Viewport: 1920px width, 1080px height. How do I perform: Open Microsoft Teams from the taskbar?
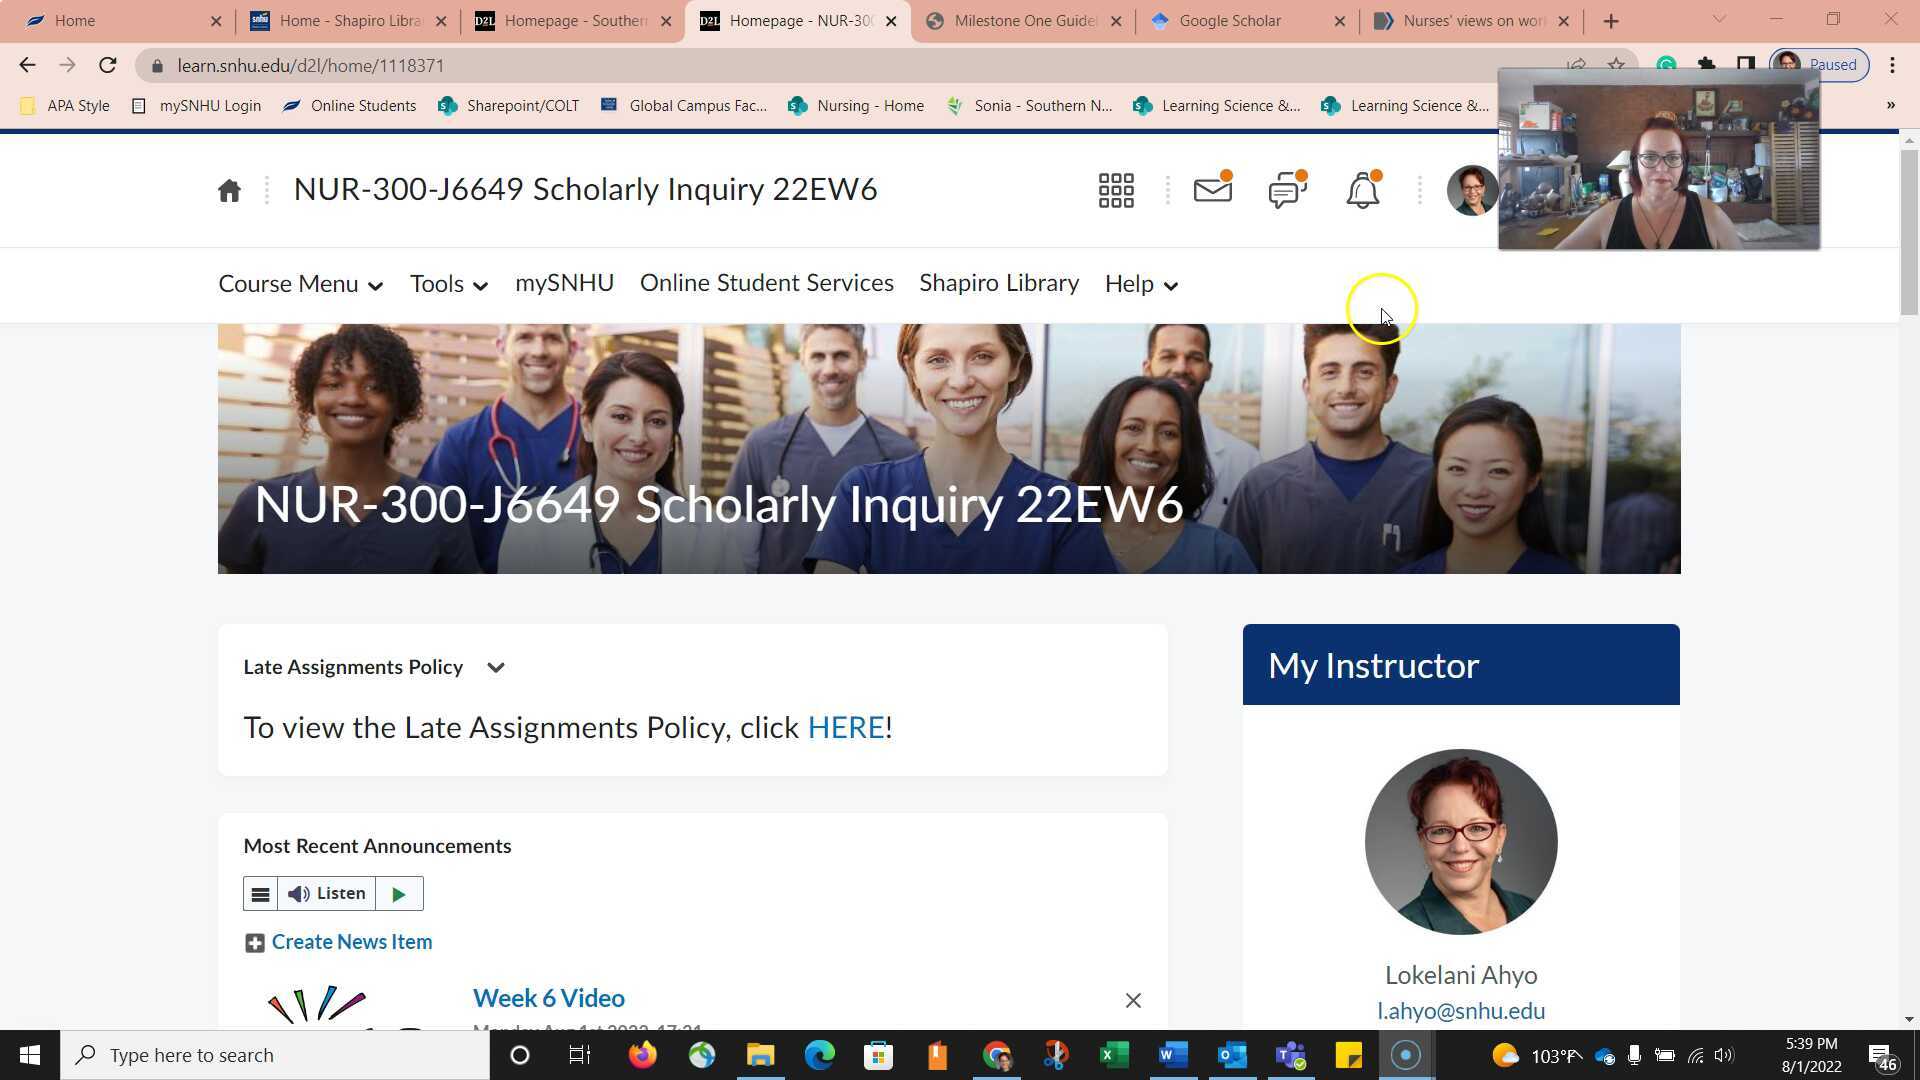point(1290,1055)
